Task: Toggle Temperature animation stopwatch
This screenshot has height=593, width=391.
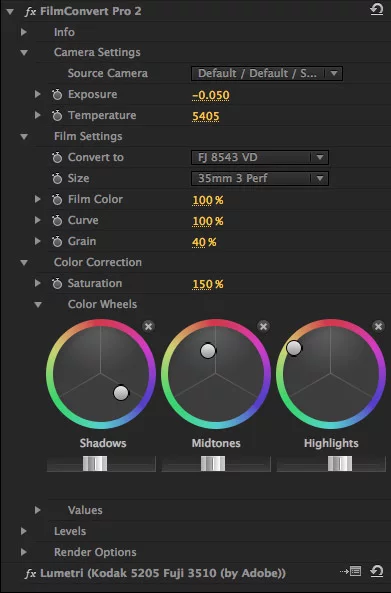Action: (x=57, y=116)
